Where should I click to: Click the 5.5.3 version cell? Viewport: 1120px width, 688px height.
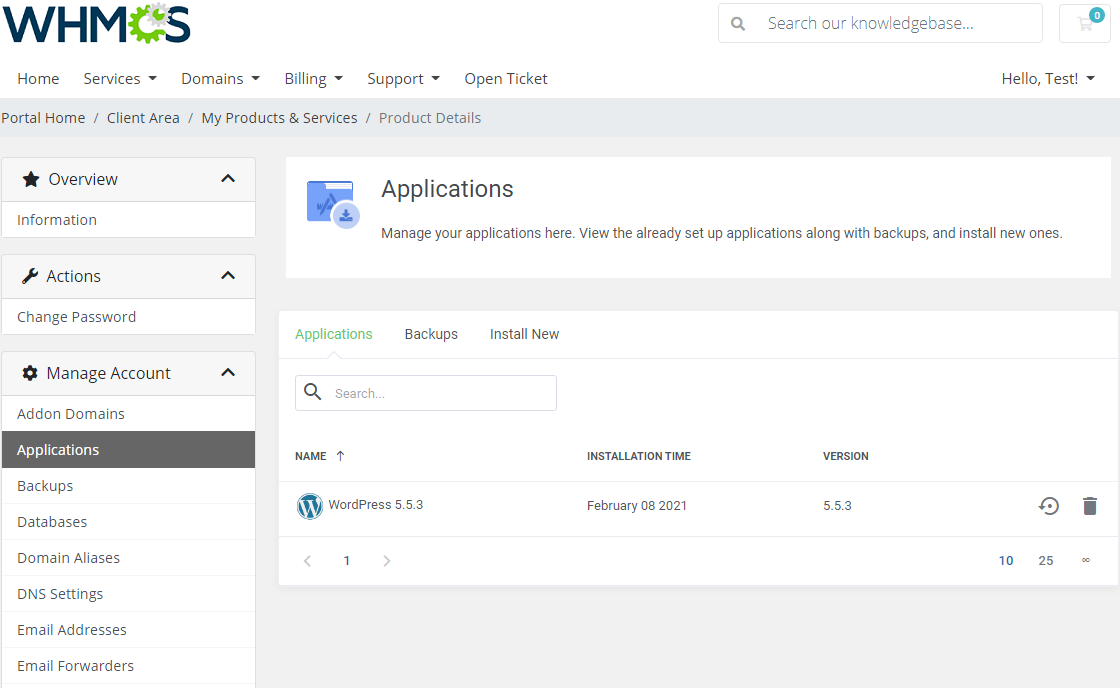tap(837, 506)
